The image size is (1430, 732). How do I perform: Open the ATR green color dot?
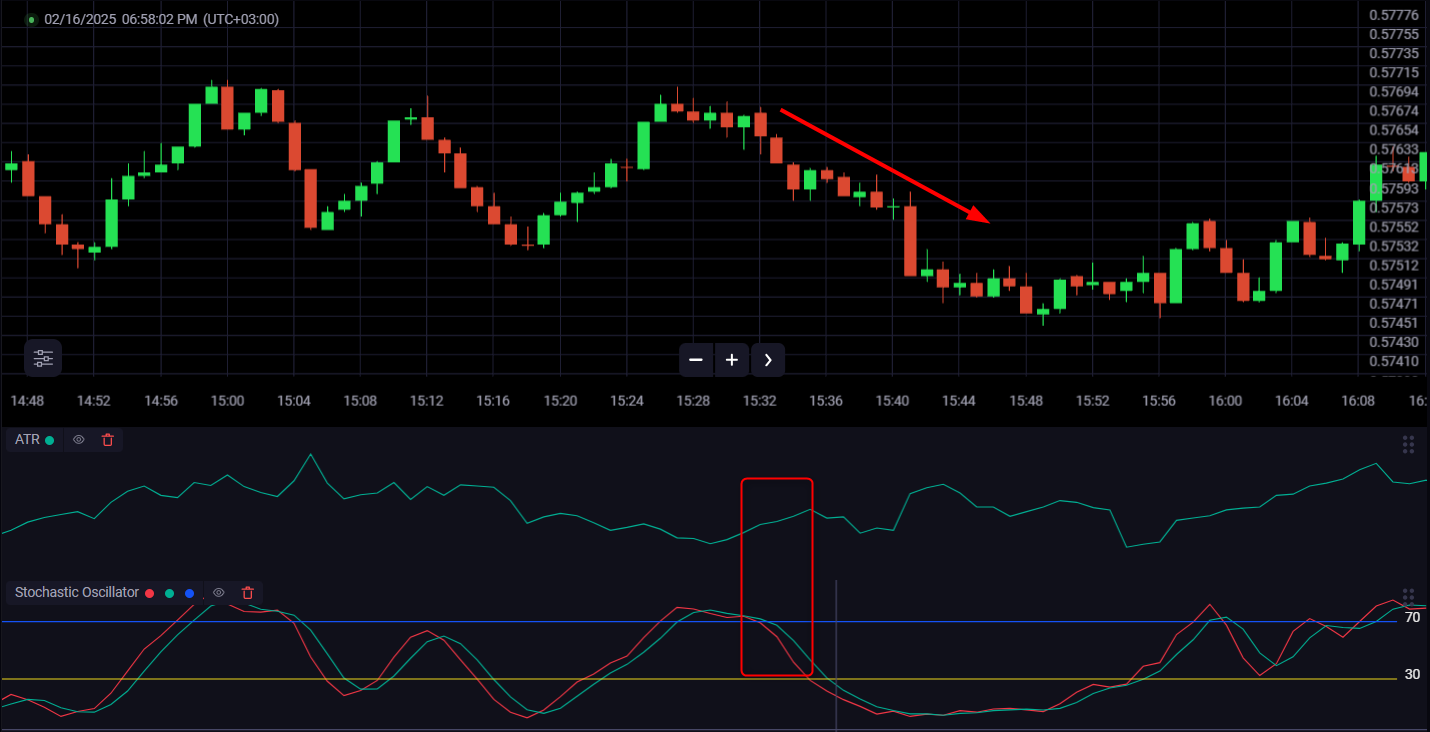(50, 440)
